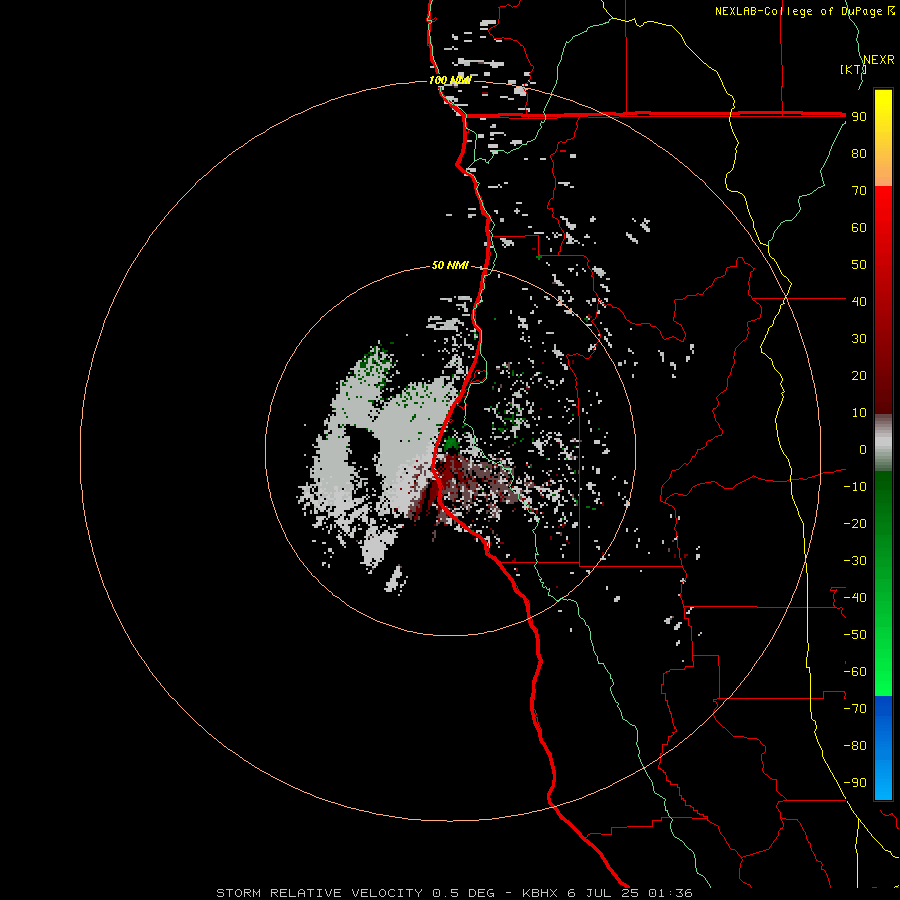The image size is (900, 900).
Task: Select the "80" value on the velocity scale
Action: pyautogui.click(x=859, y=153)
